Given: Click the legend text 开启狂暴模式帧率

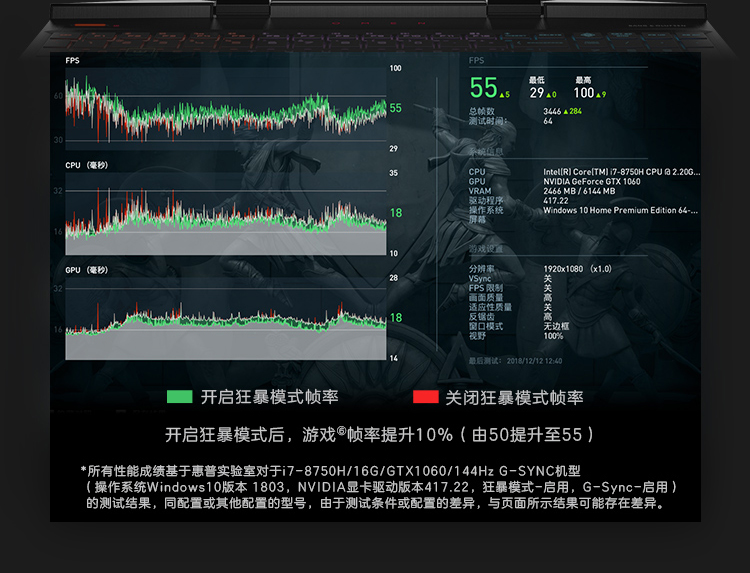Looking at the screenshot, I should (269, 397).
